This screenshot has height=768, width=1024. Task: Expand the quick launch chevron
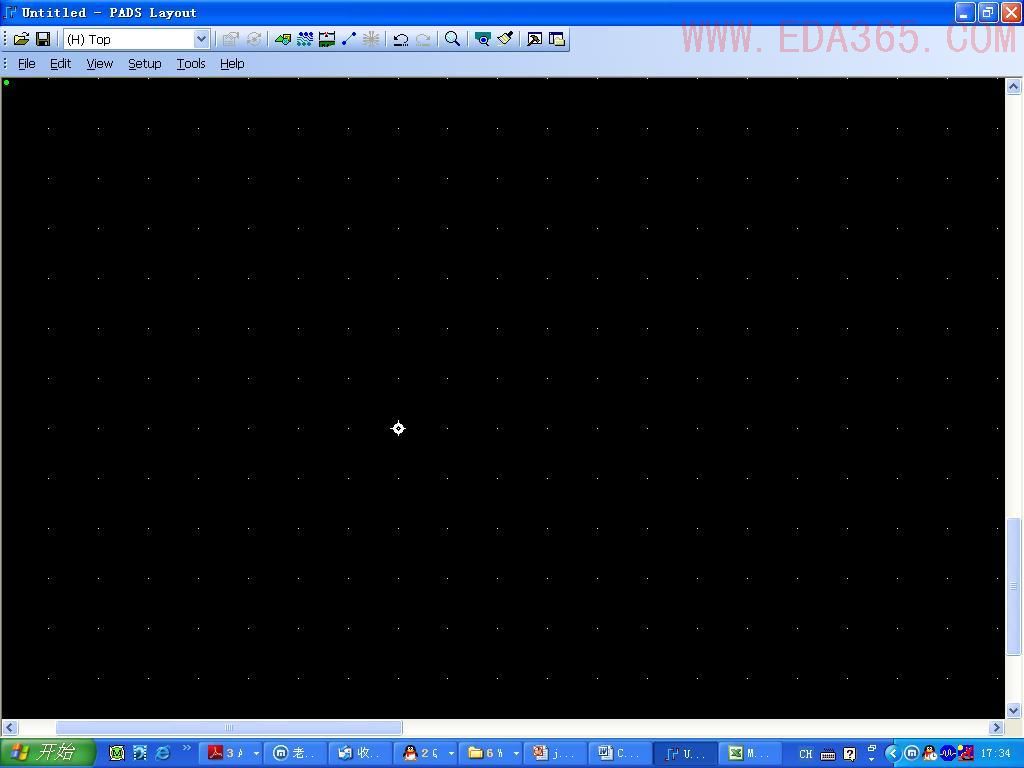tap(186, 748)
